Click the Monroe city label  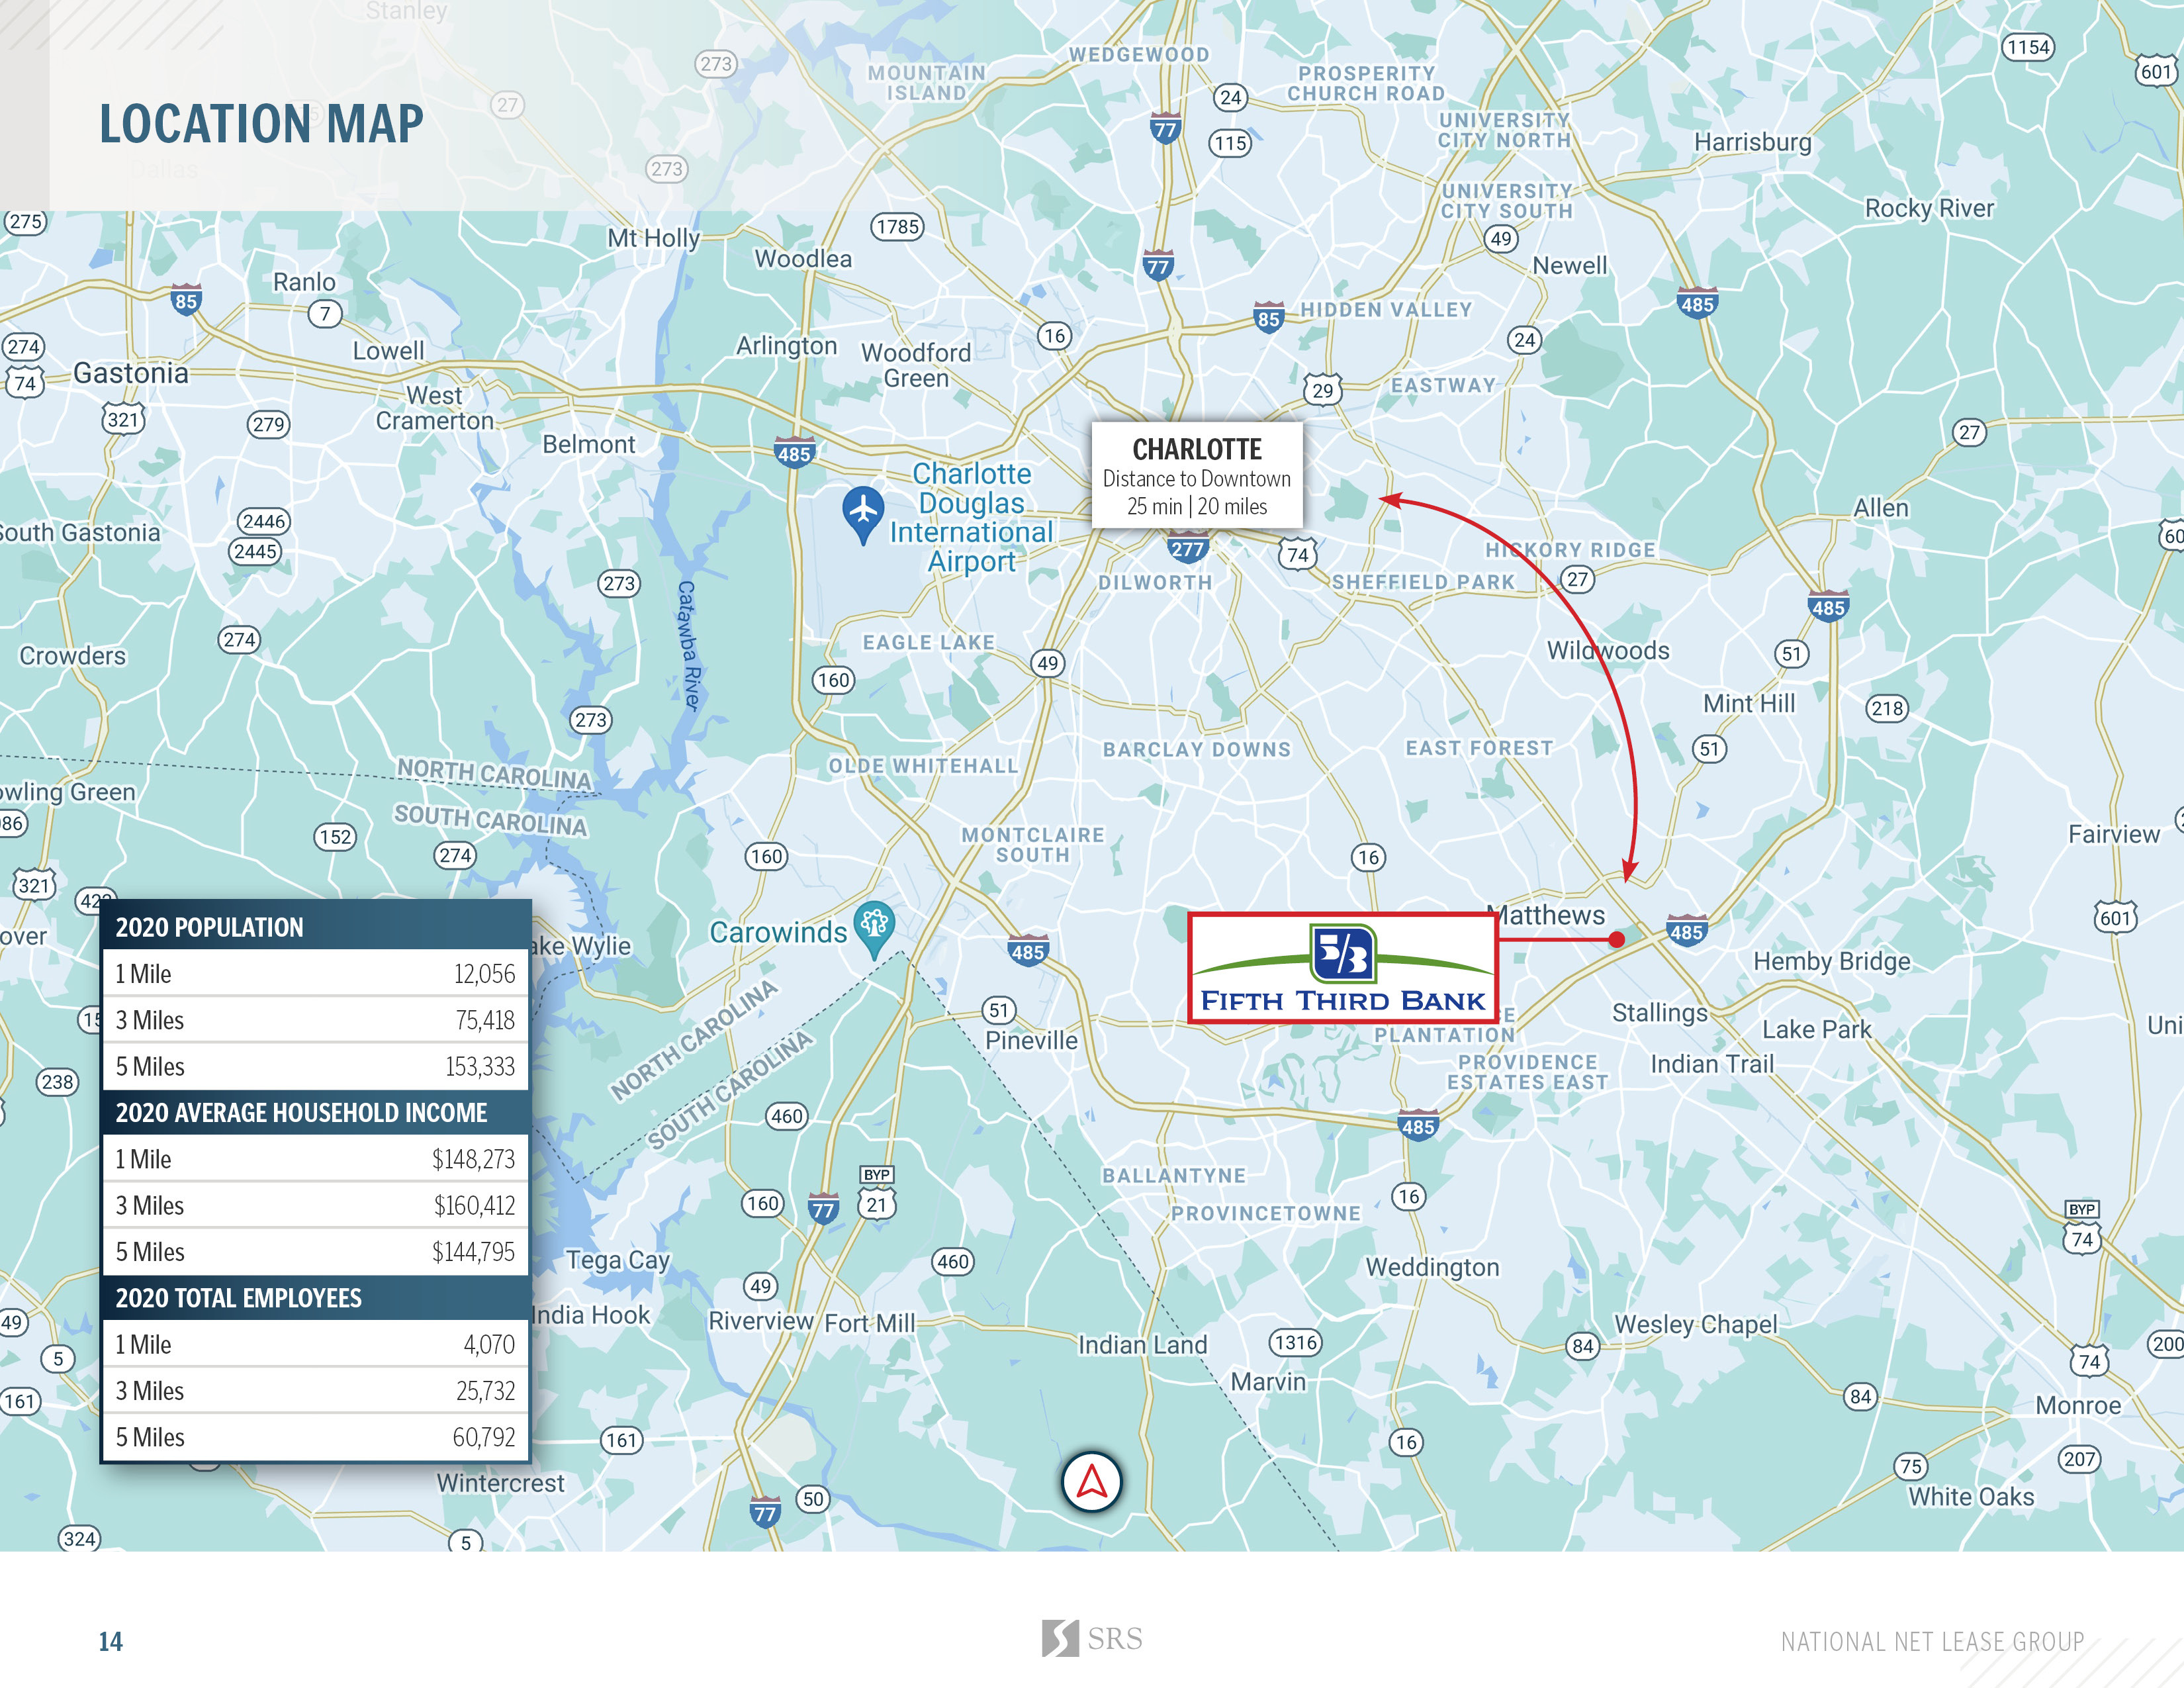(2078, 1406)
